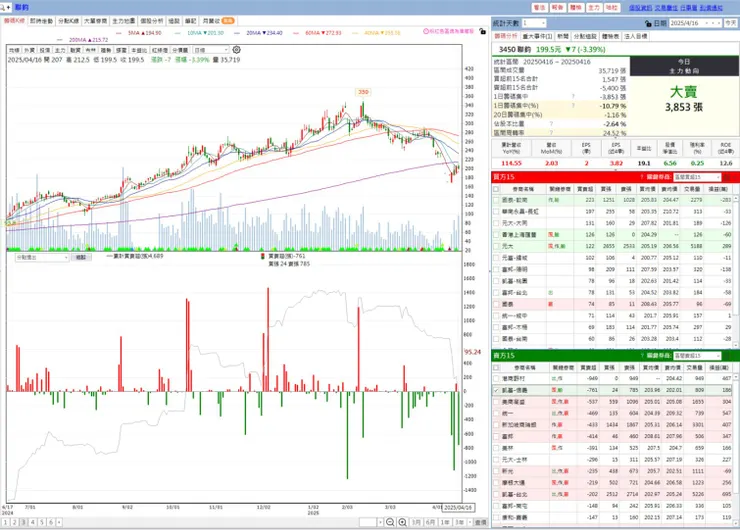The image size is (740, 530).
Task: Open the 法人目標 tab
Action: point(636,36)
